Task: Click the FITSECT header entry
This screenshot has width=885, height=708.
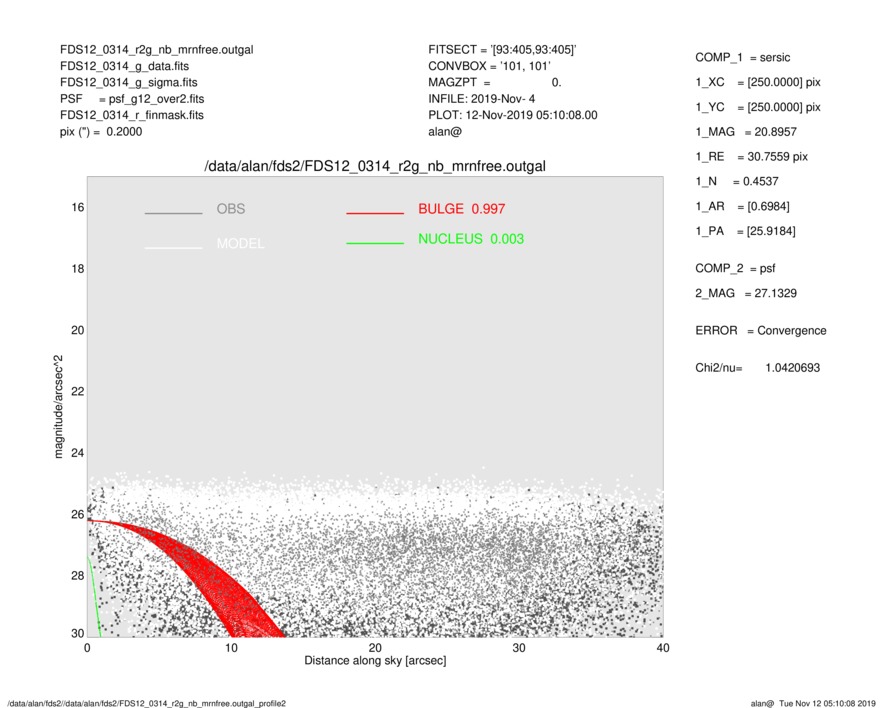Action: tap(502, 50)
